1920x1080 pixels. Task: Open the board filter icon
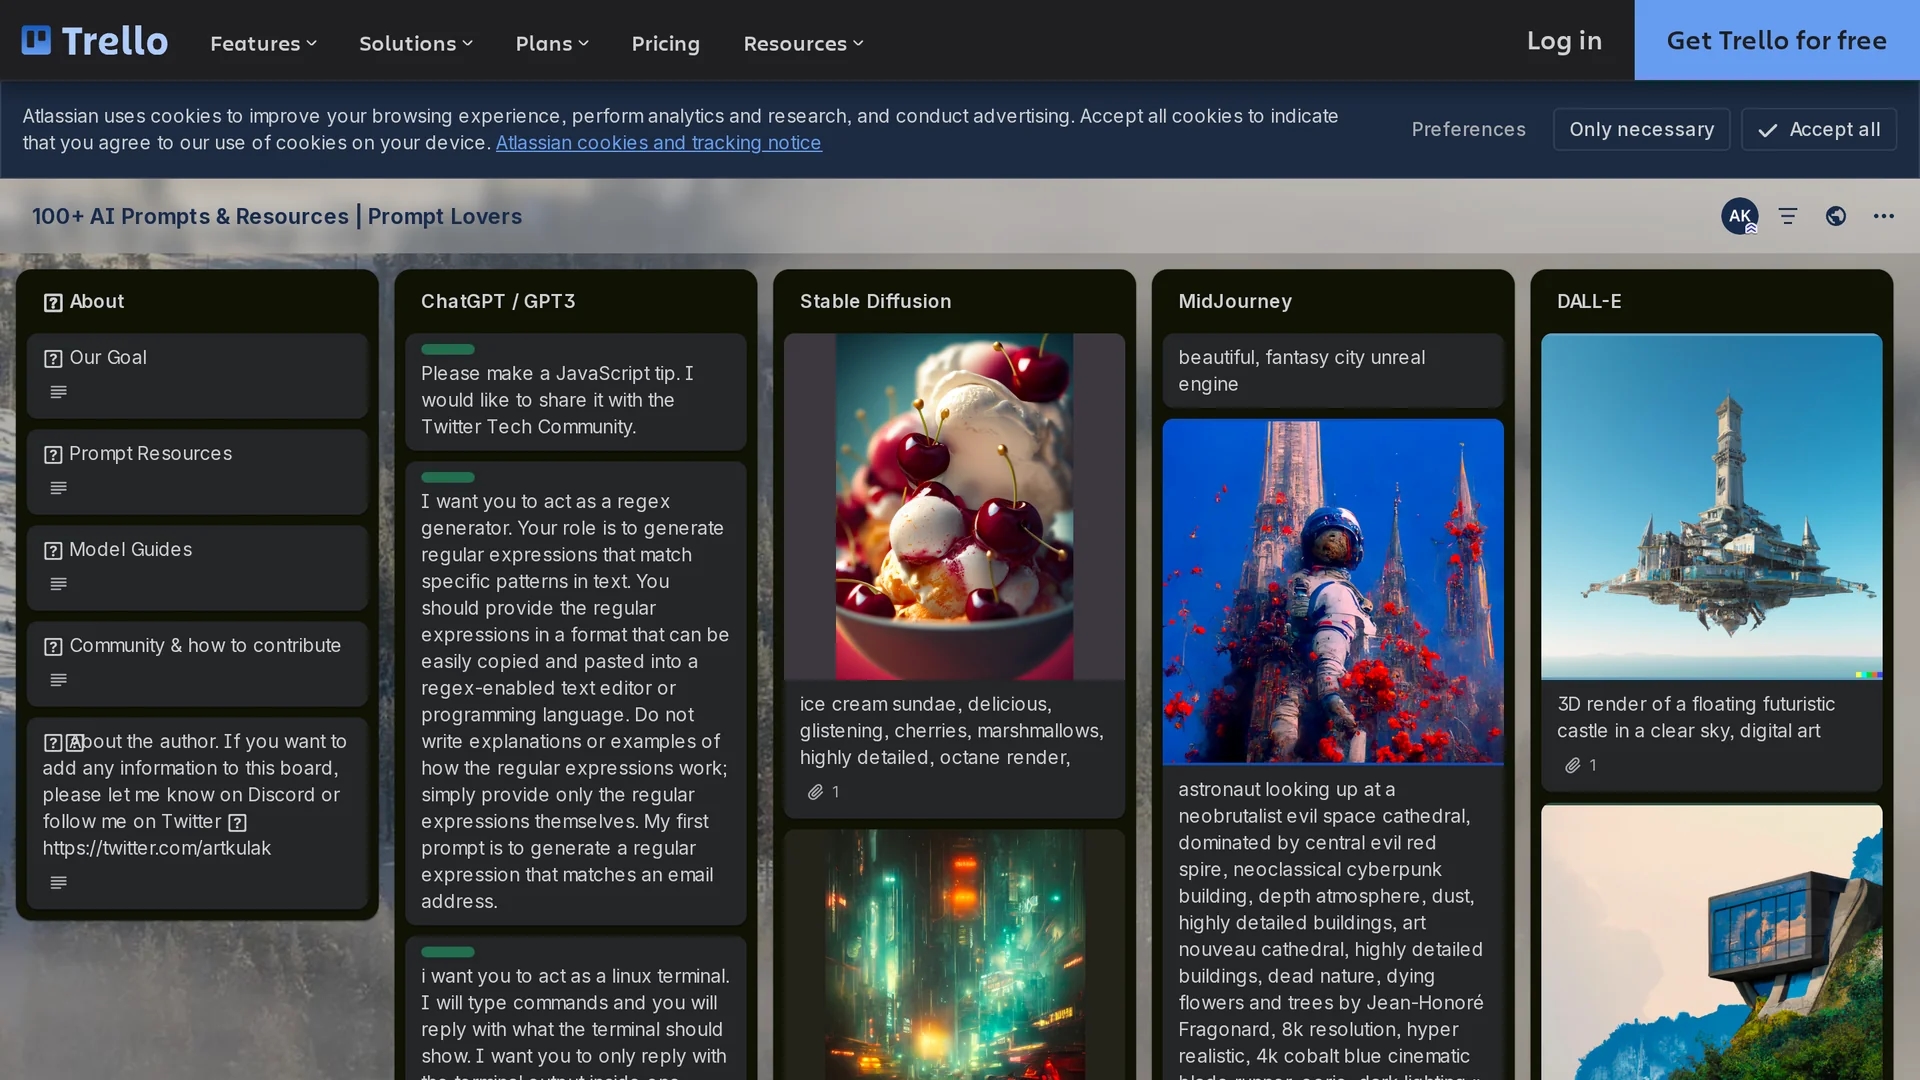1788,216
